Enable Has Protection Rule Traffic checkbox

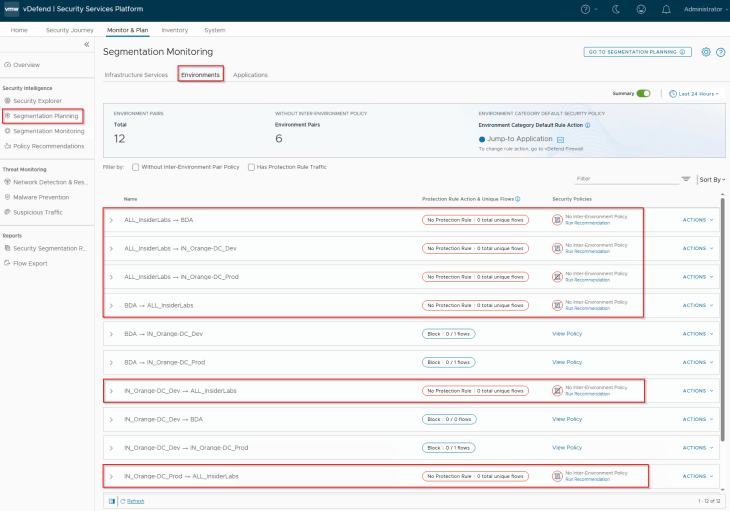coord(252,167)
